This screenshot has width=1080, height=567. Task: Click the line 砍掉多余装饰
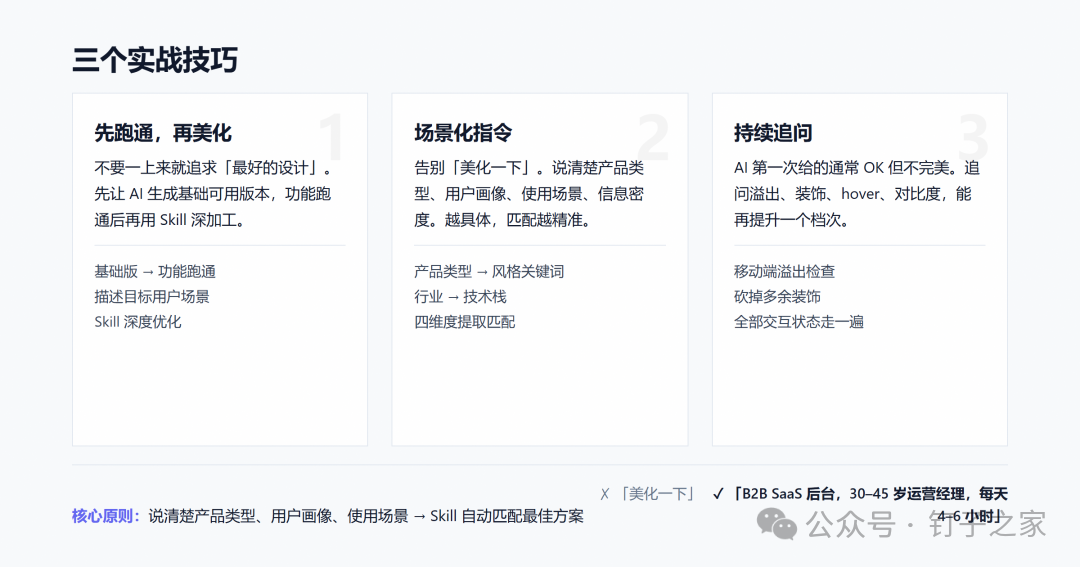[777, 297]
